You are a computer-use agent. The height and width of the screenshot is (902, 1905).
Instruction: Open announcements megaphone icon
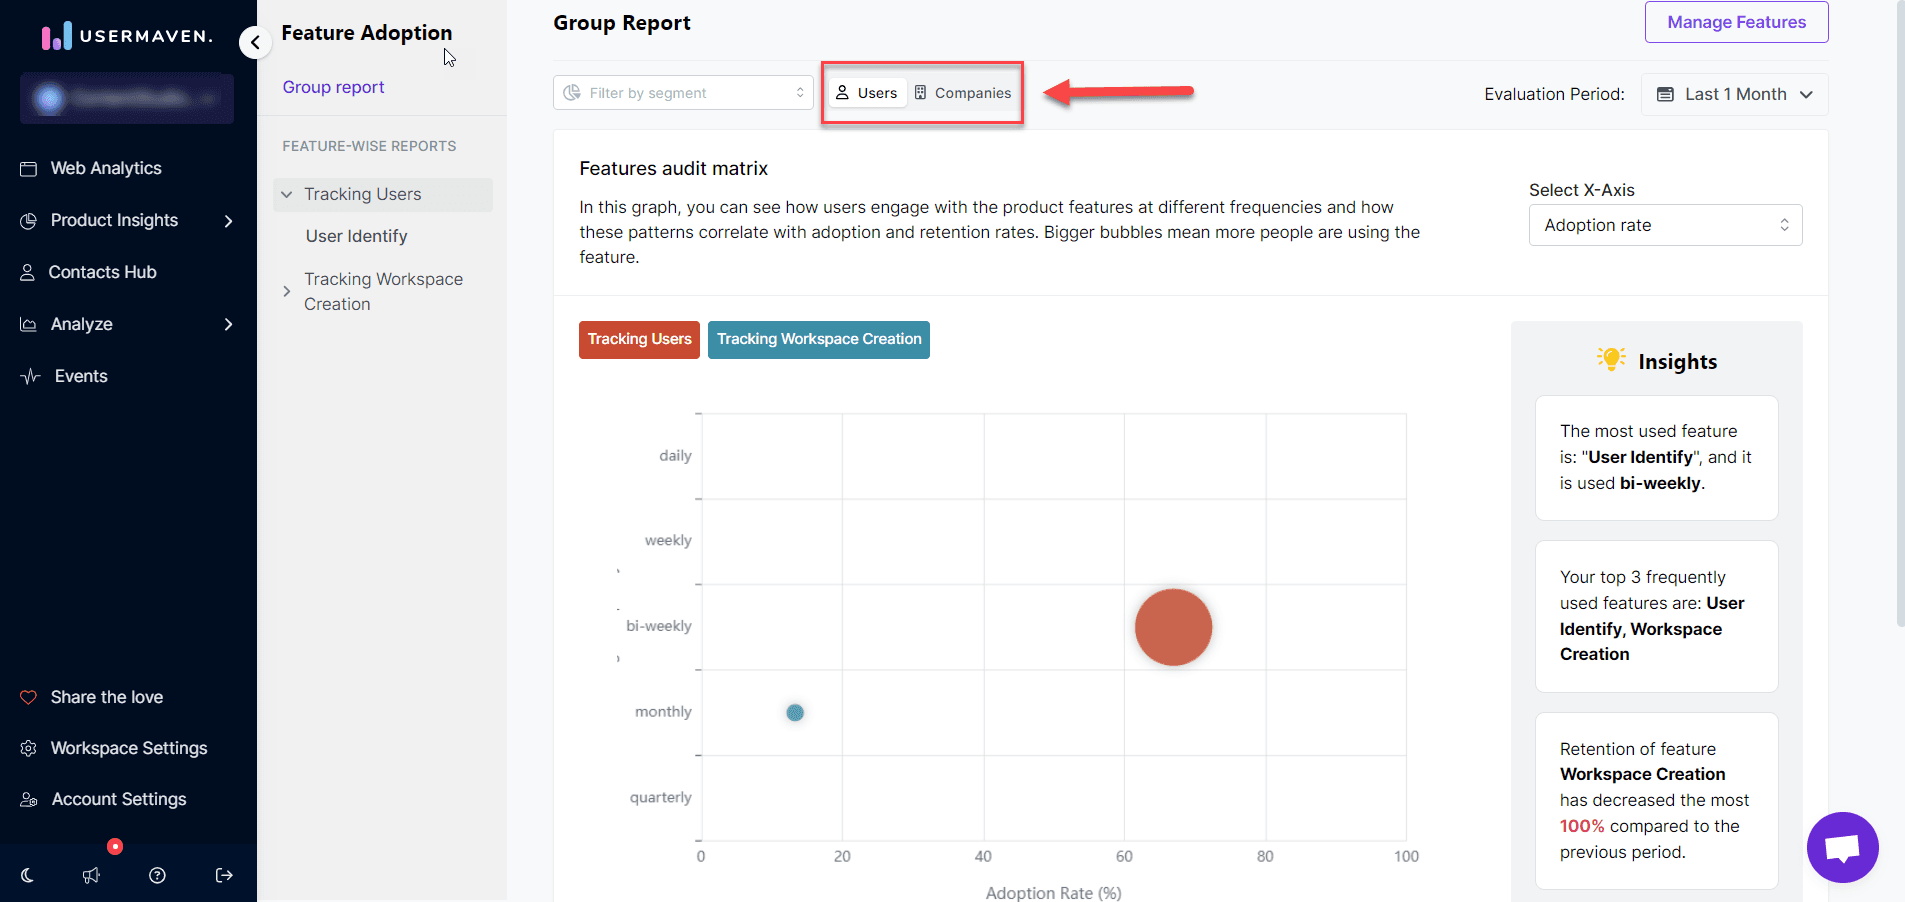(x=92, y=875)
